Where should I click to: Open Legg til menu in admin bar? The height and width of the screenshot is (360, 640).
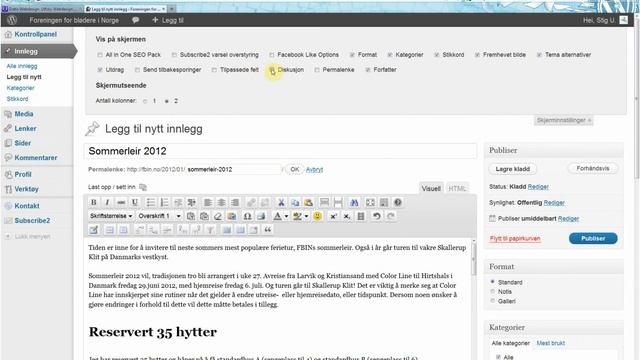168,20
